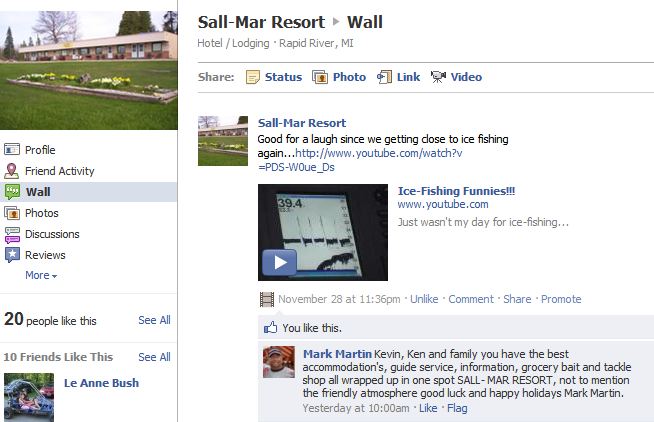
Task: Like Mark Martin's comment
Action: [428, 408]
